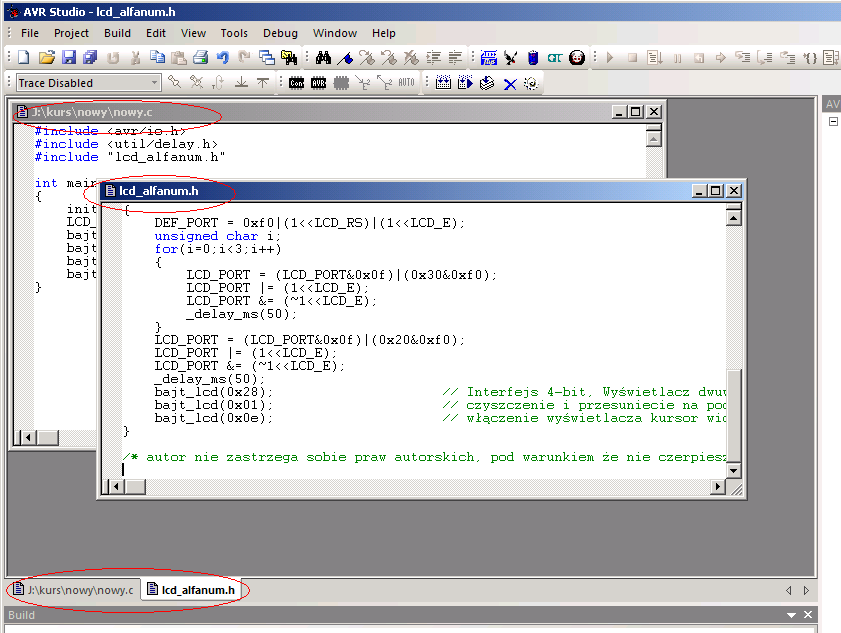The image size is (841, 633).
Task: Save the current file with the floppy icon
Action: [68, 58]
